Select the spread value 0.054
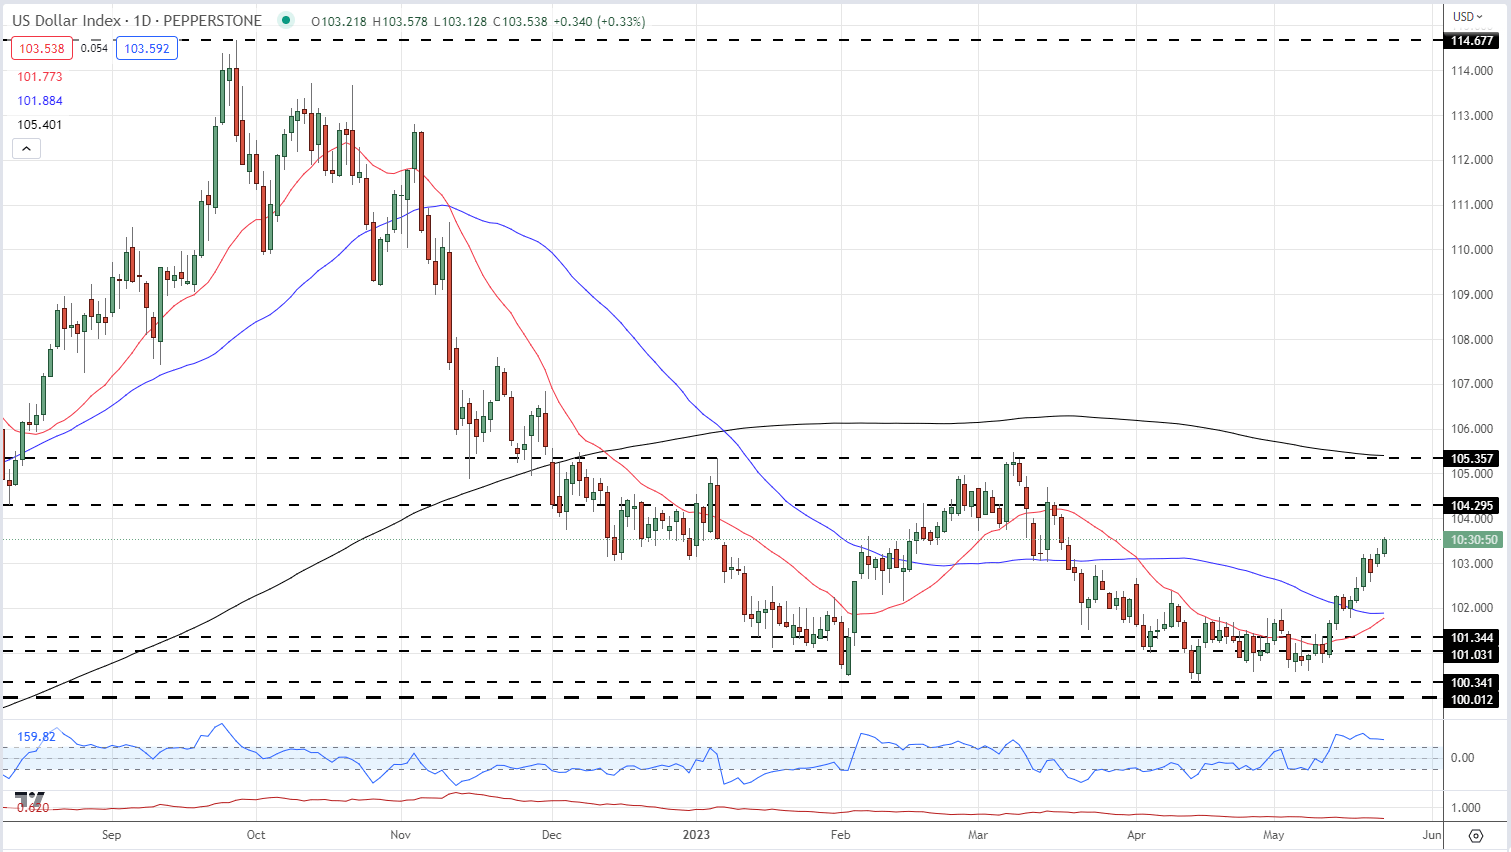 [x=94, y=48]
